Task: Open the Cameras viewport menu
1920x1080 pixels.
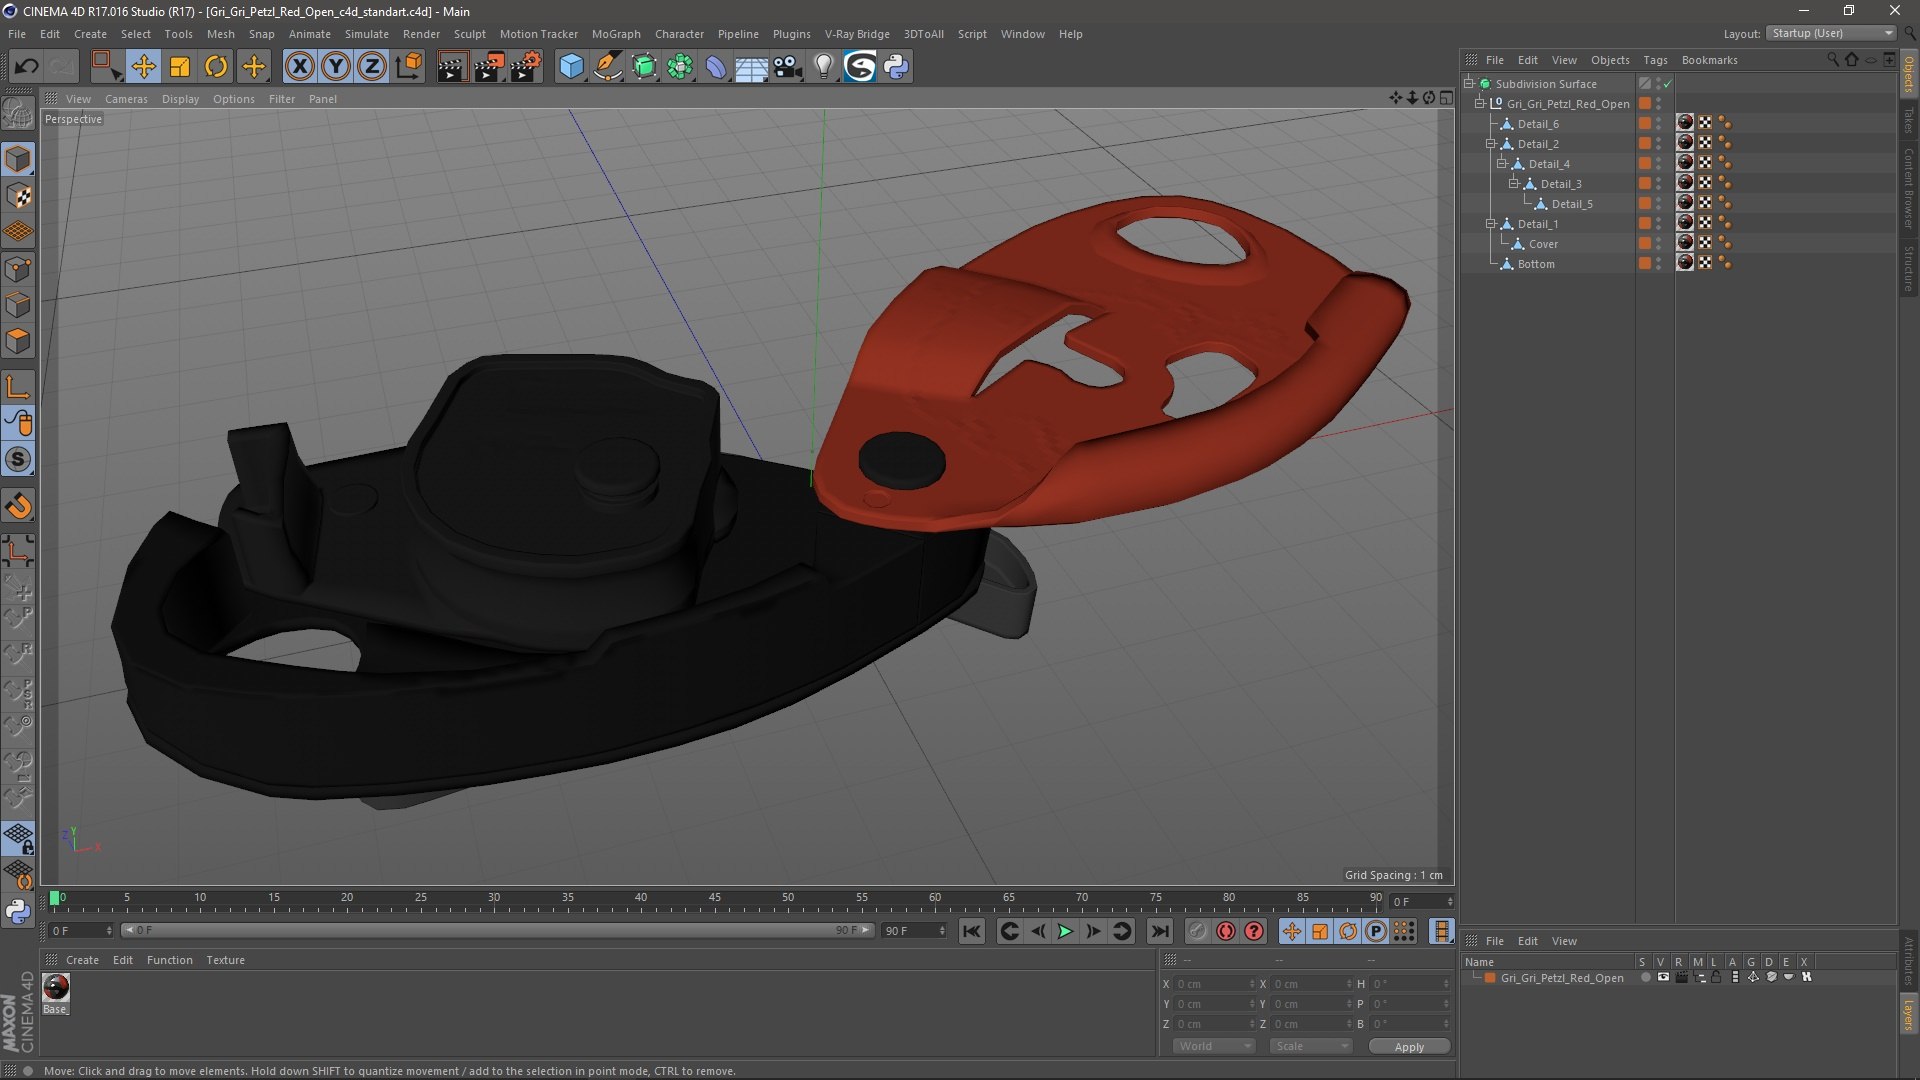Action: [126, 99]
